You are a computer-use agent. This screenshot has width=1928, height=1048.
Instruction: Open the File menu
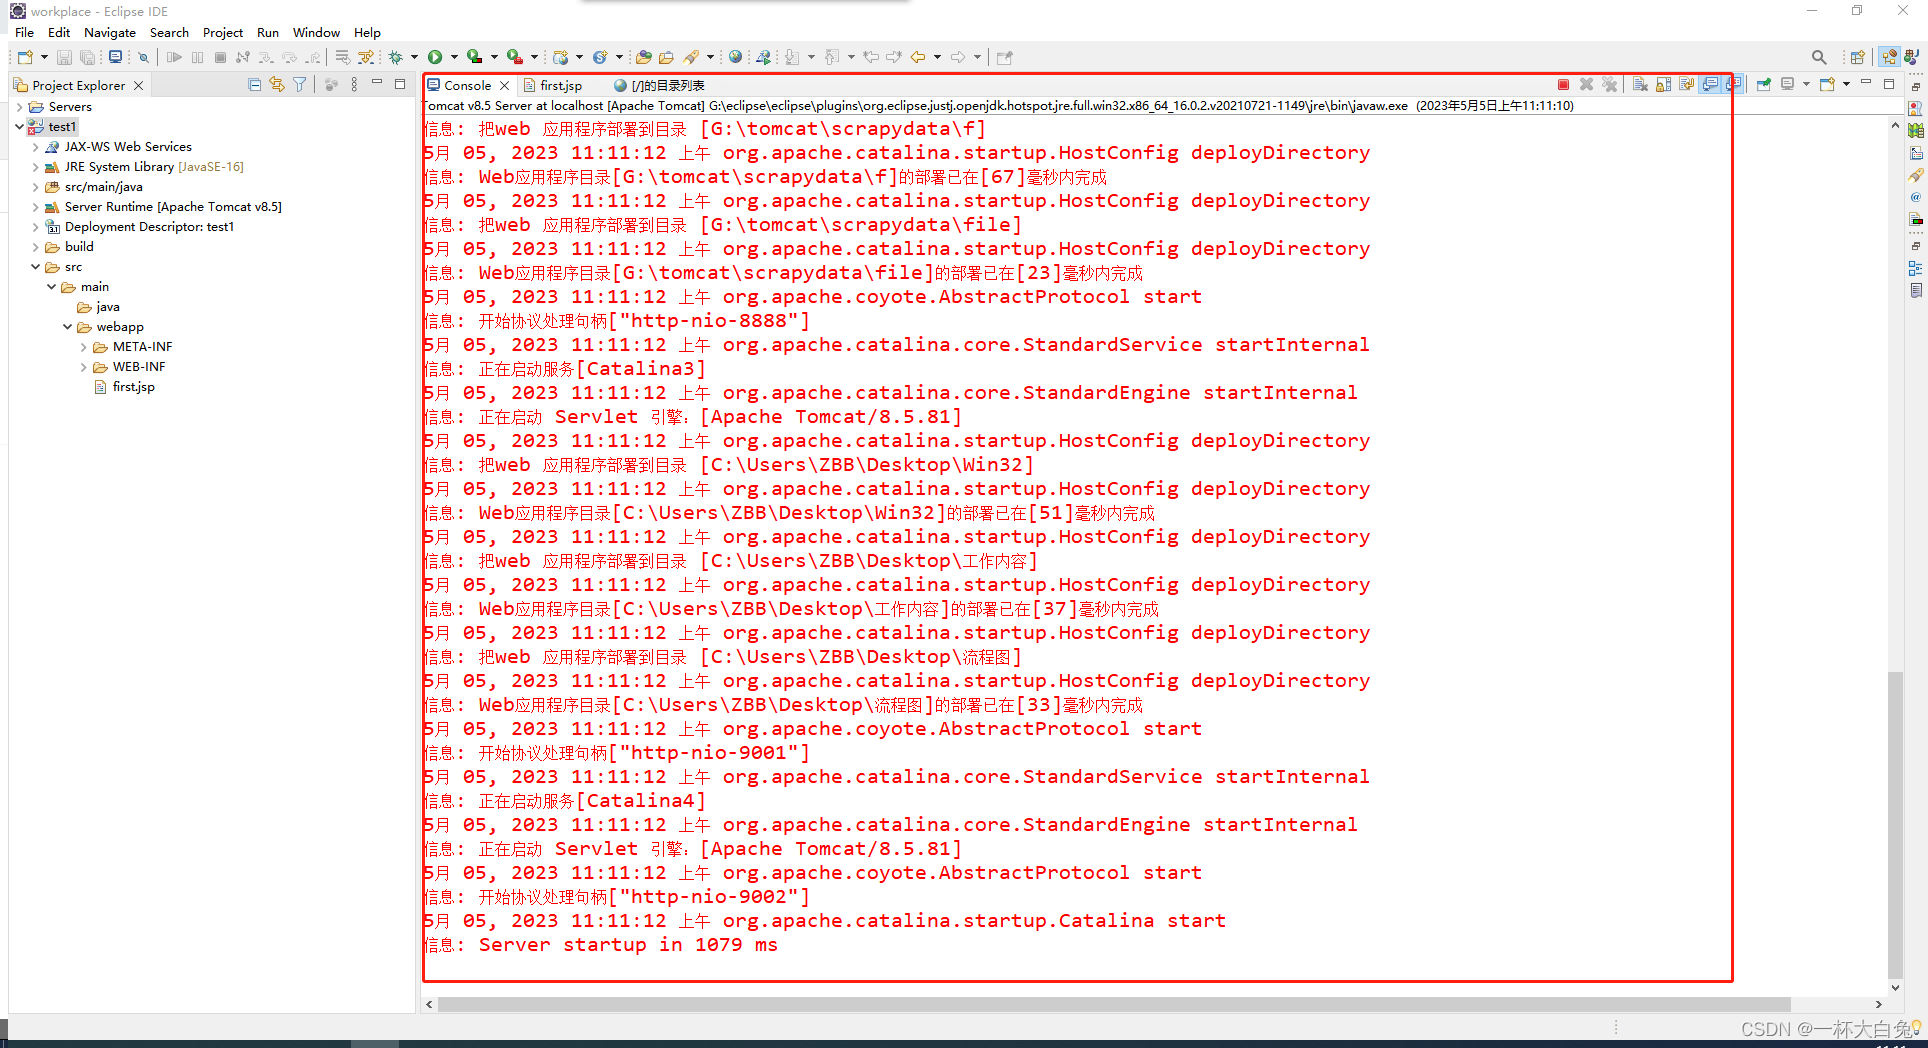pos(25,32)
